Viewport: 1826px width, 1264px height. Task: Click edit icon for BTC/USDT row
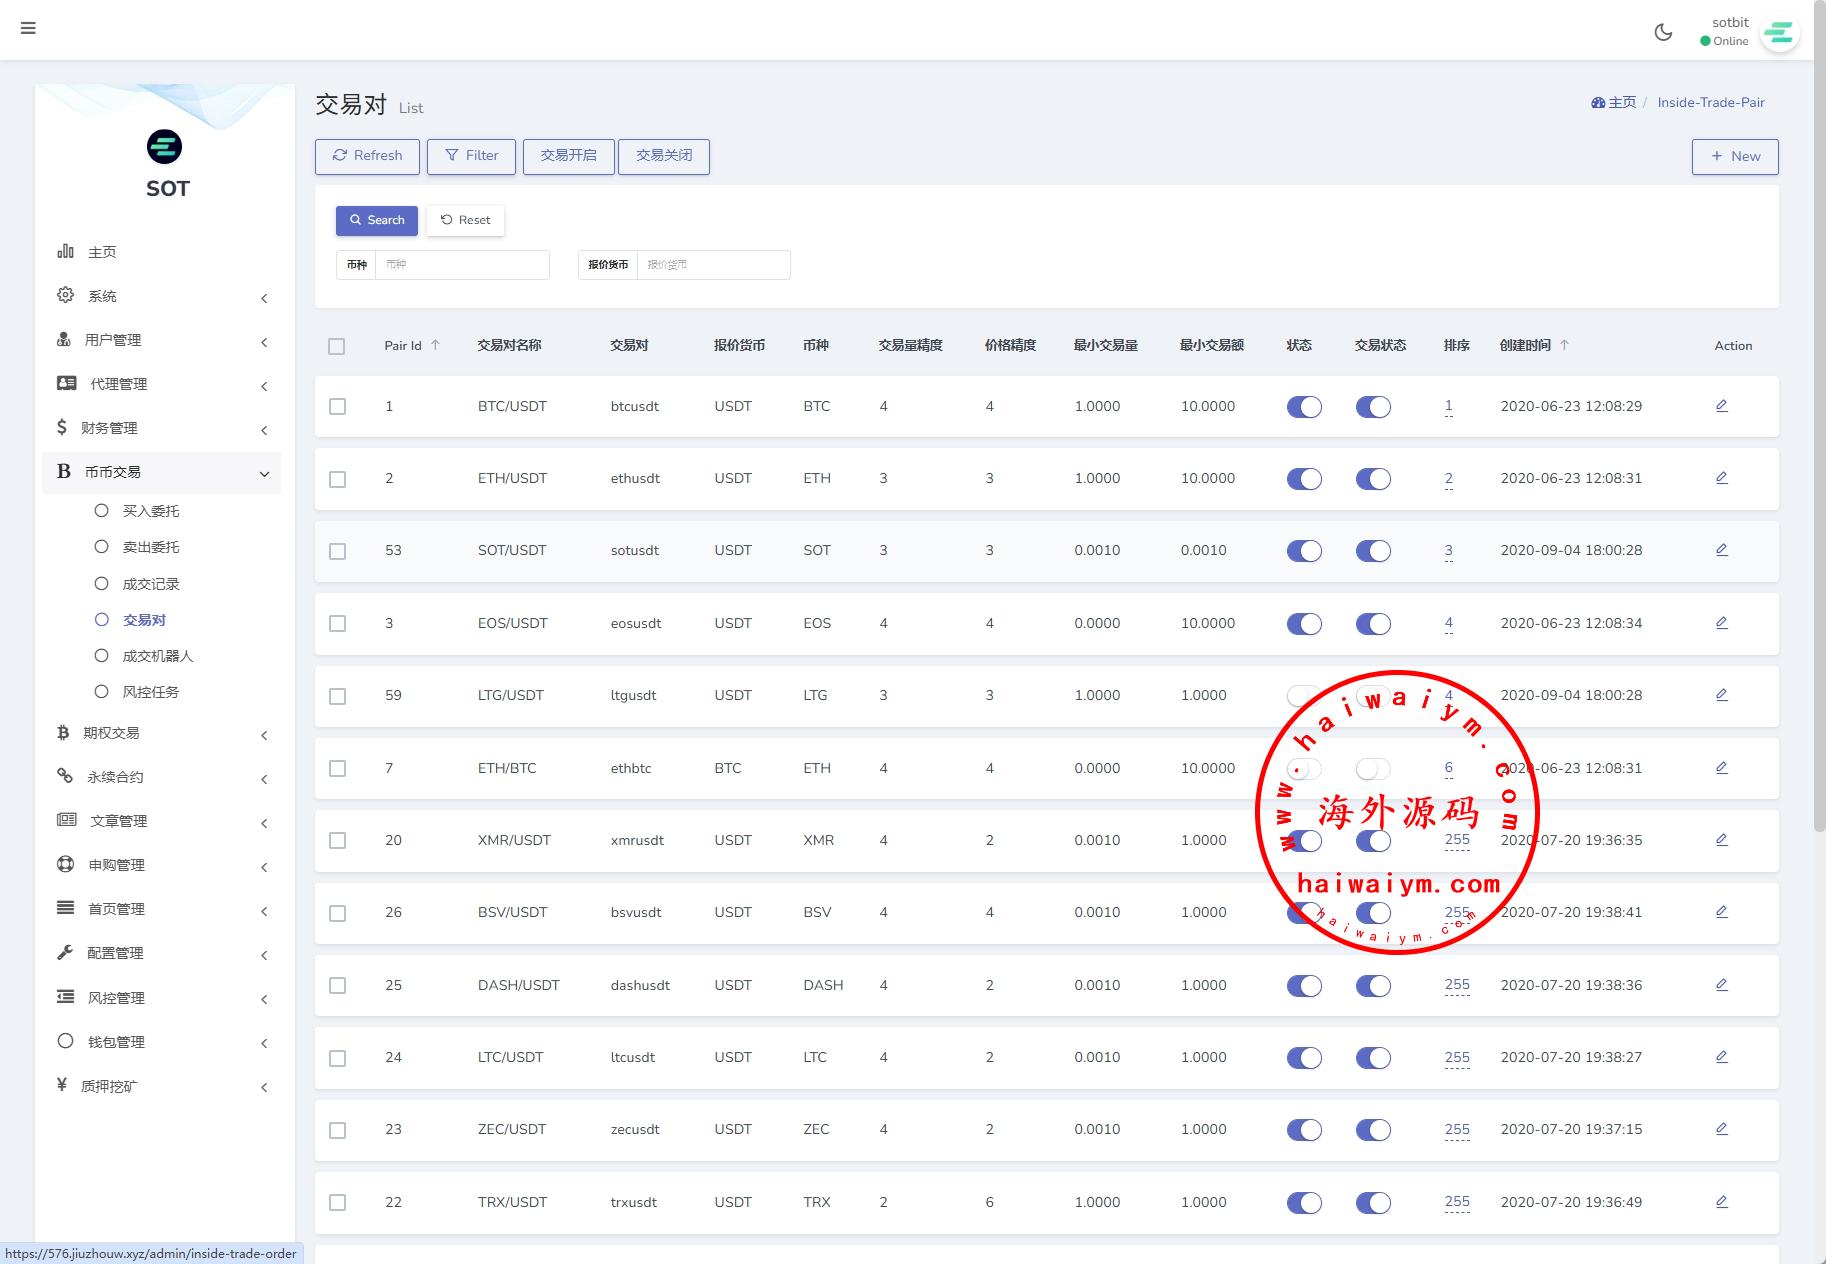(1721, 406)
